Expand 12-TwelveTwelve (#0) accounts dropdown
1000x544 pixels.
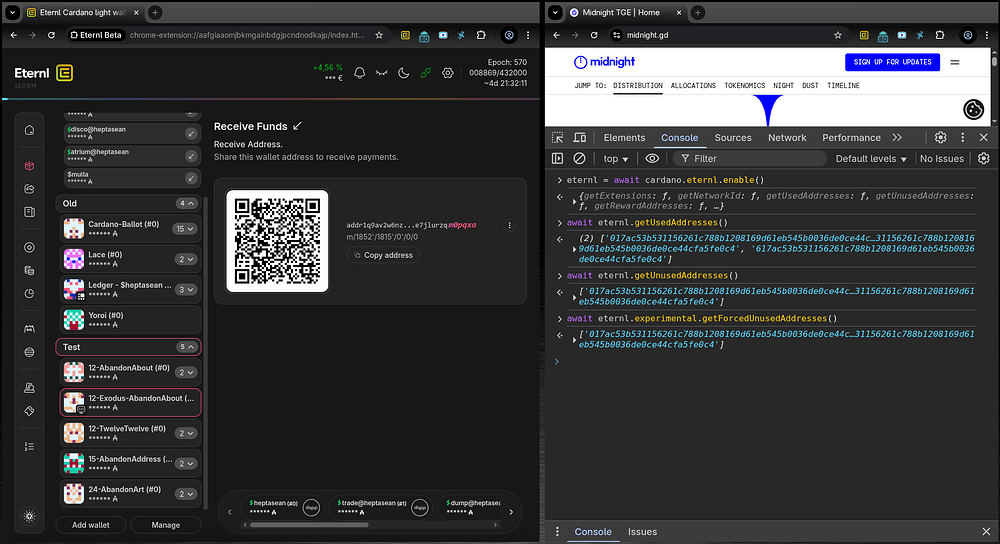tap(186, 433)
